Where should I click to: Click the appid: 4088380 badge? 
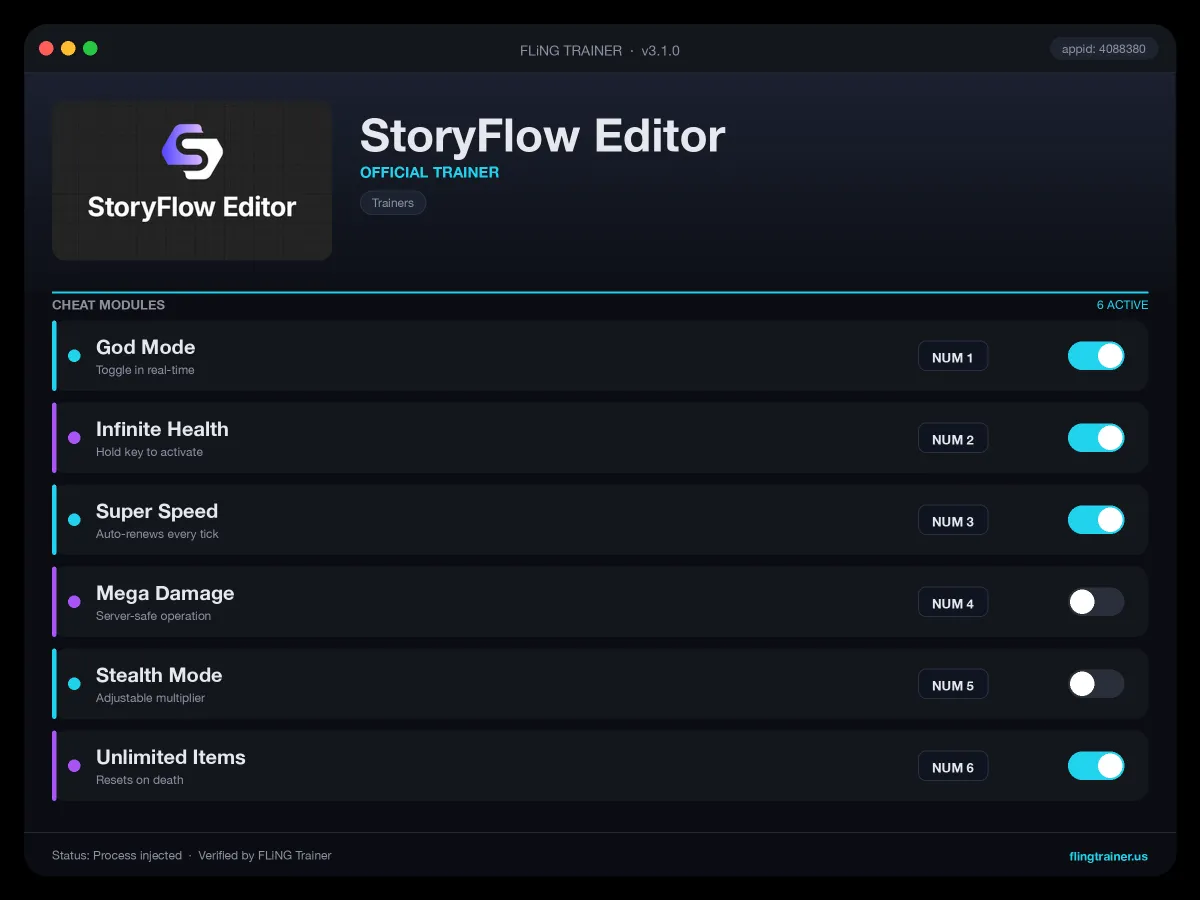coord(1104,48)
